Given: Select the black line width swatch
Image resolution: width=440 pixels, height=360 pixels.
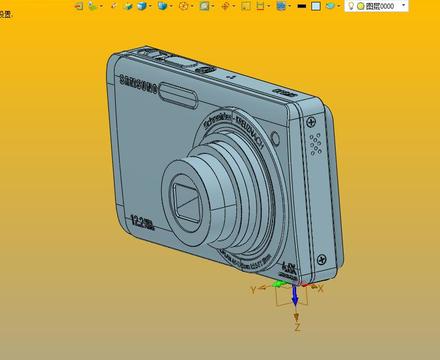Looking at the screenshot, I should click(301, 6).
